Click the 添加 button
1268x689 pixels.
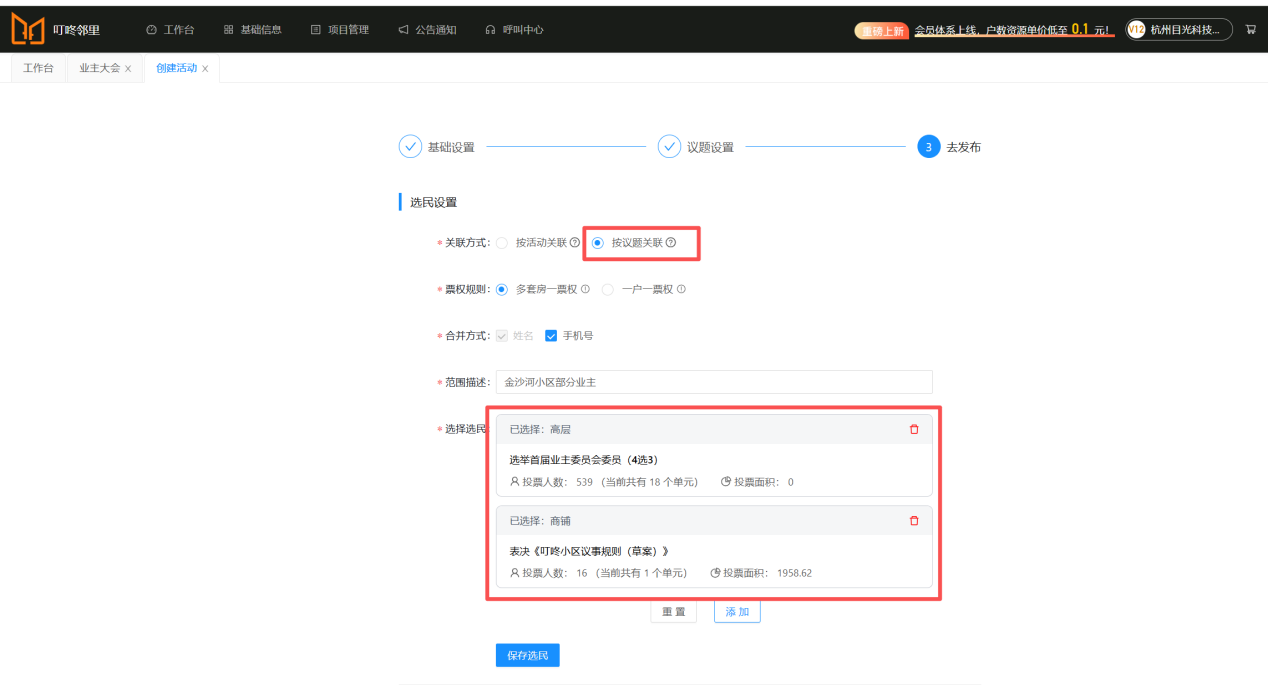tap(737, 611)
